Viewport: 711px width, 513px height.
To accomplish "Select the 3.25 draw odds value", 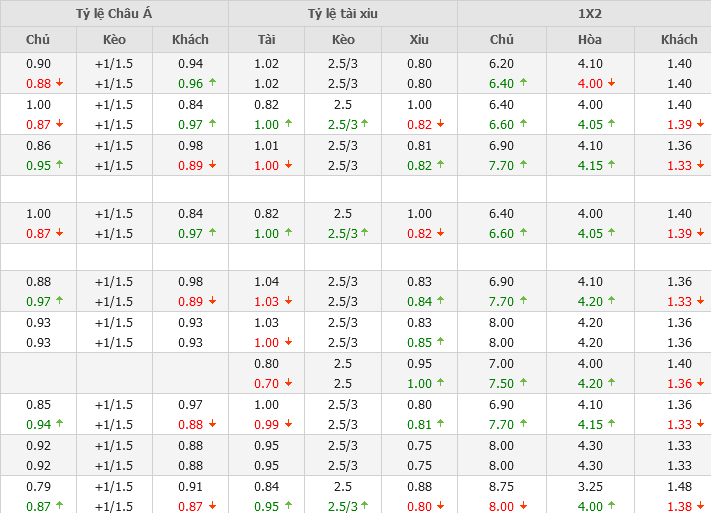I will pyautogui.click(x=590, y=487).
